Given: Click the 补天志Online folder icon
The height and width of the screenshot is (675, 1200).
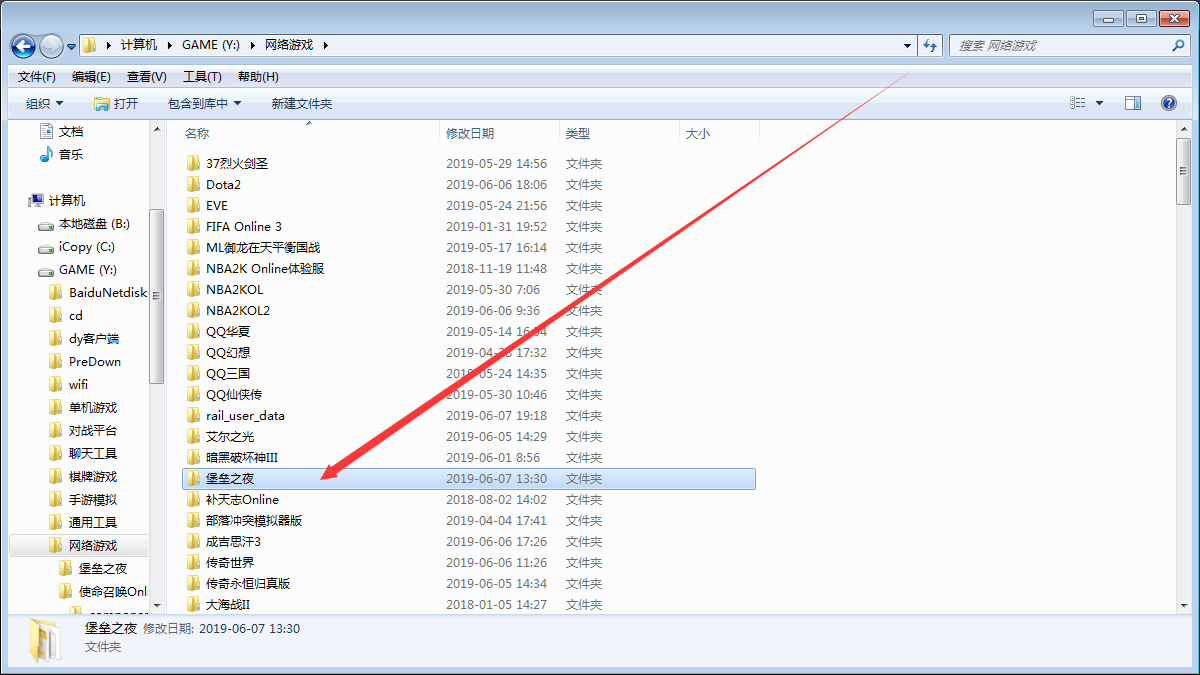Looking at the screenshot, I should [194, 499].
